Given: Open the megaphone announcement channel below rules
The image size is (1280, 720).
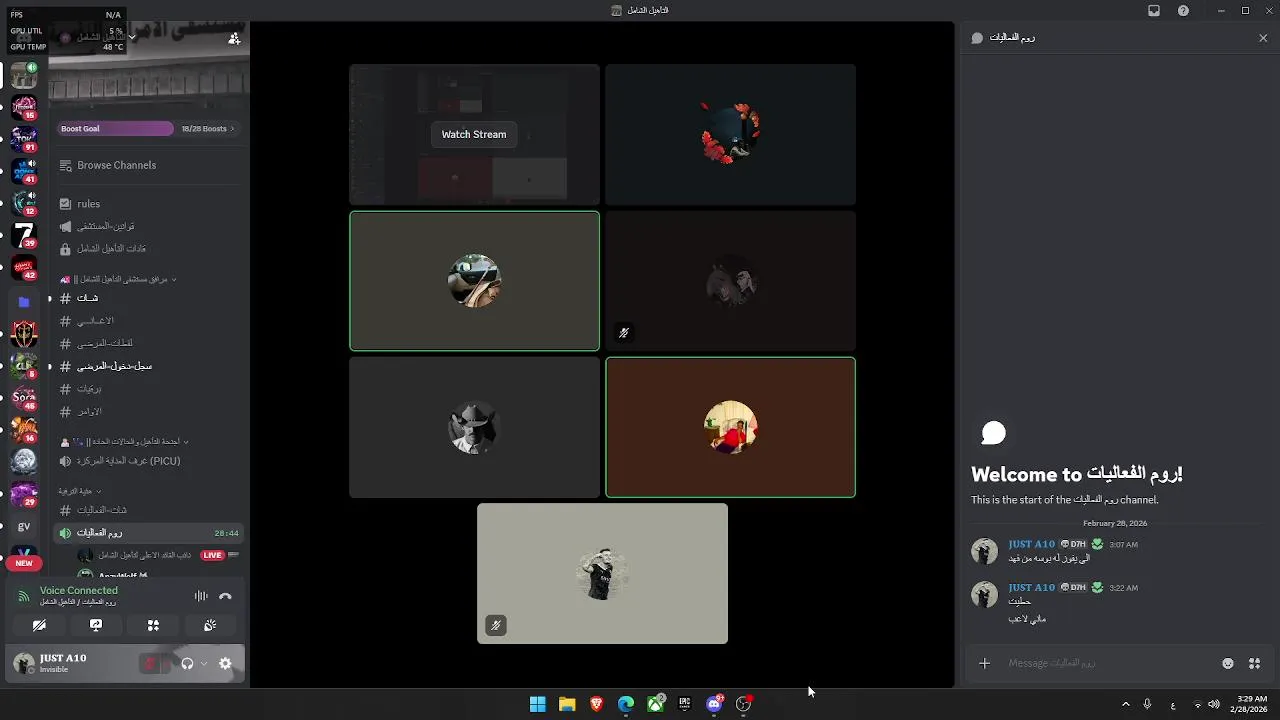Looking at the screenshot, I should click(147, 226).
